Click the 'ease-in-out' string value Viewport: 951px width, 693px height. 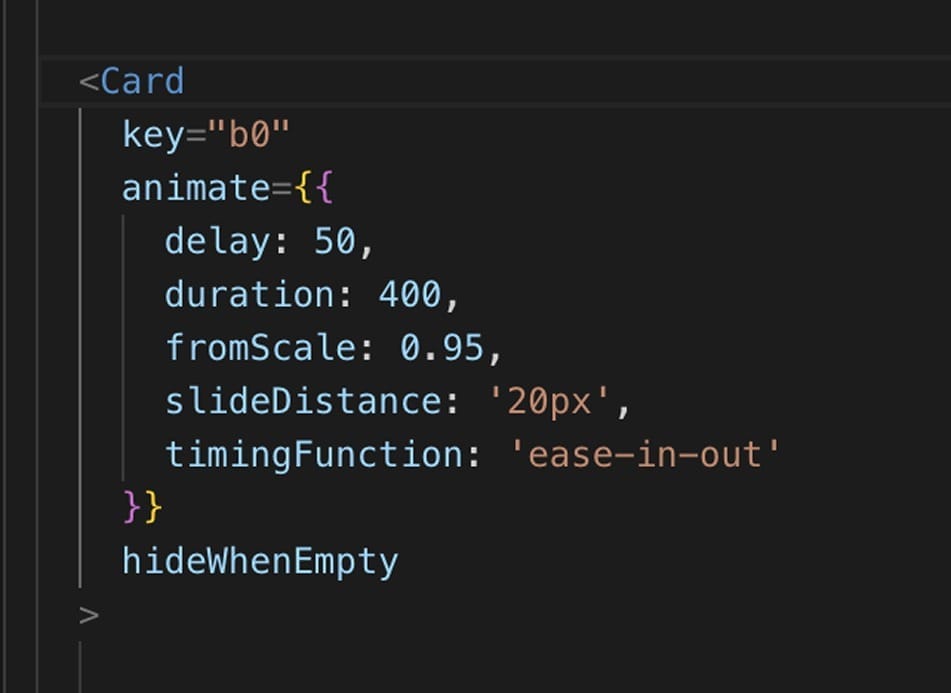coord(645,455)
